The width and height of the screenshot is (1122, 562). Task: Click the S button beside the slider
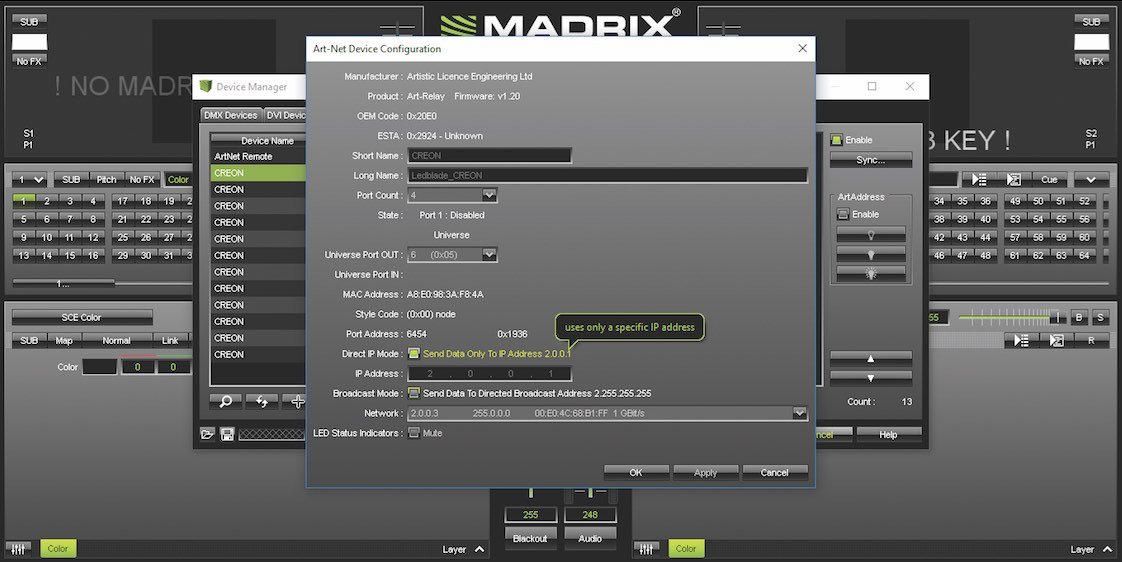pyautogui.click(x=1100, y=317)
